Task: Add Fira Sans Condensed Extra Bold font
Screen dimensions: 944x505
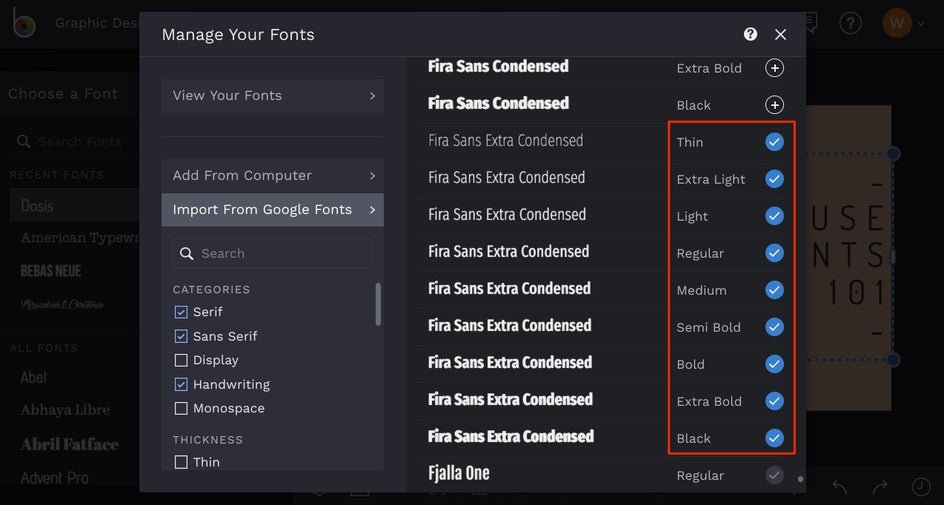Action: pyautogui.click(x=774, y=68)
